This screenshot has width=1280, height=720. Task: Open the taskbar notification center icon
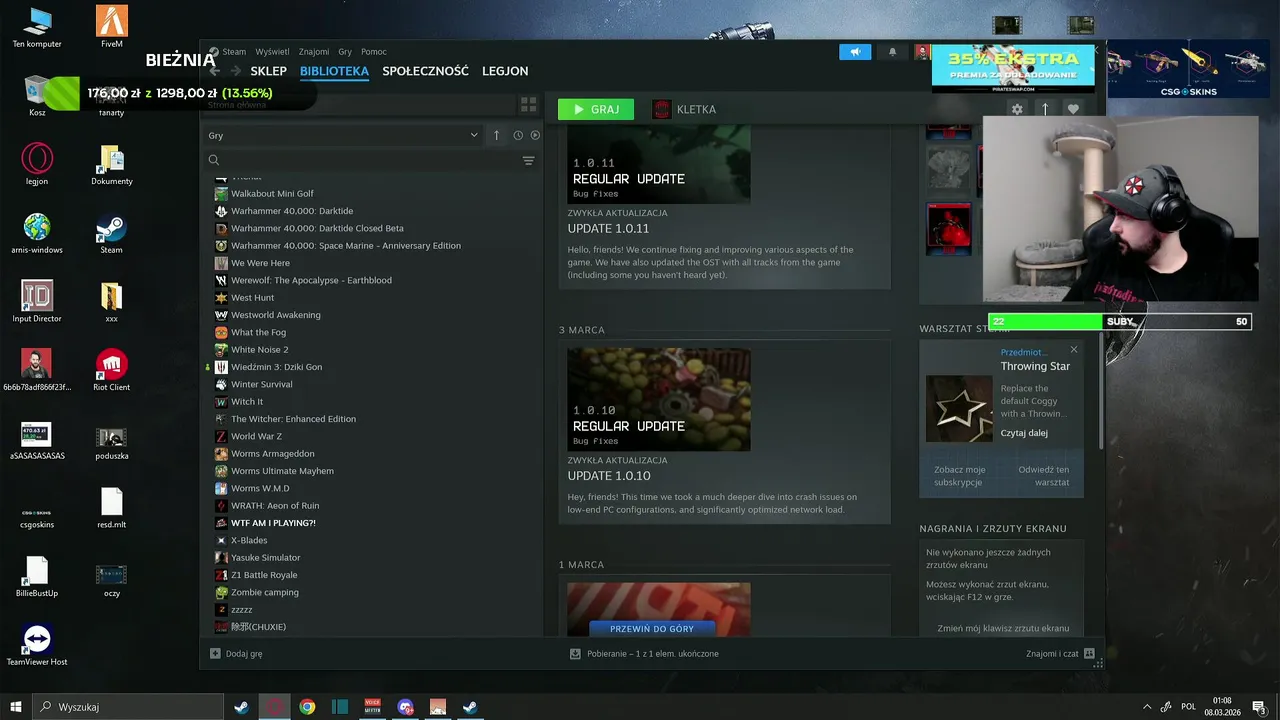pos(1259,707)
